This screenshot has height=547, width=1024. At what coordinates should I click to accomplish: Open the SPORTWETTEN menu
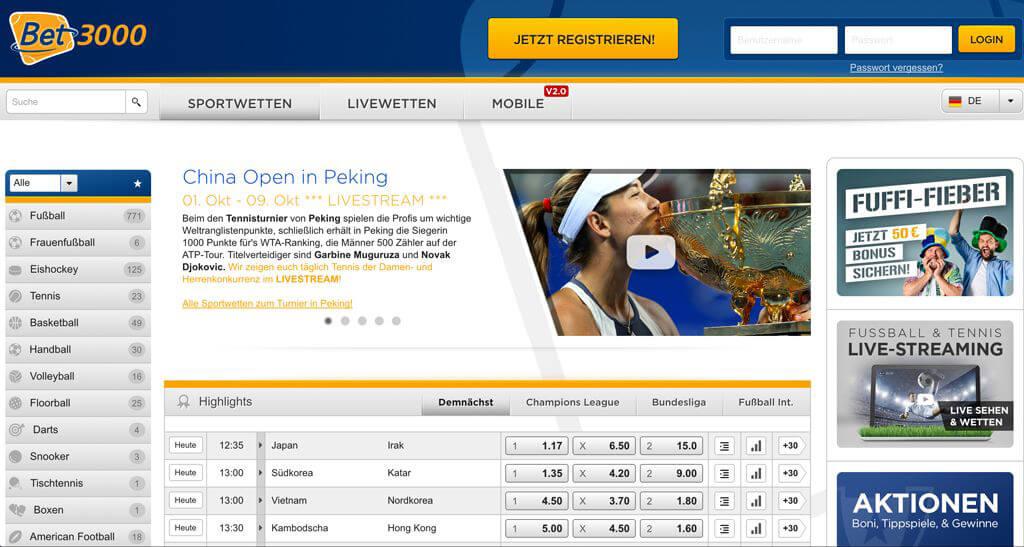point(240,103)
